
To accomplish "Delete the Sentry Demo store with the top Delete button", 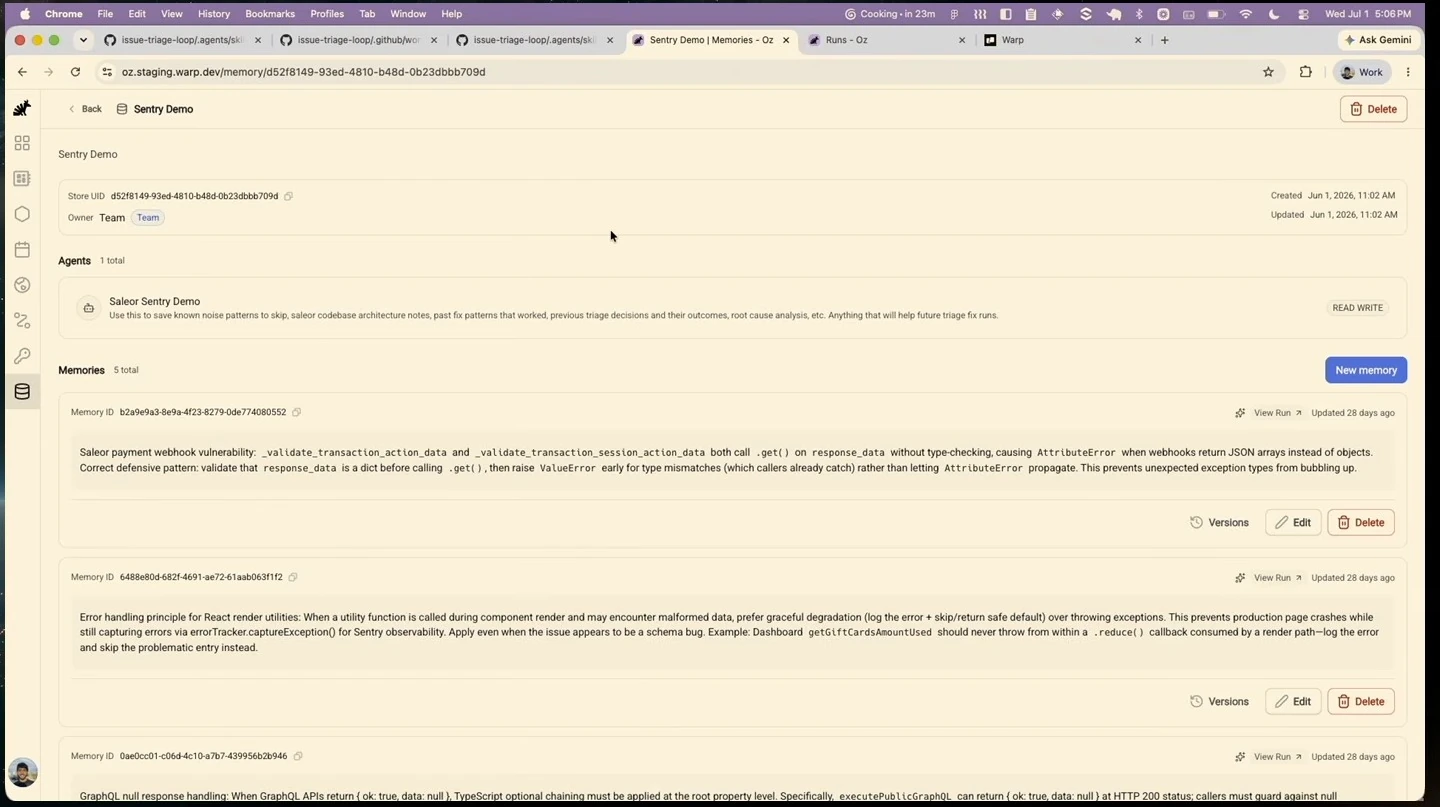I will 1373,109.
